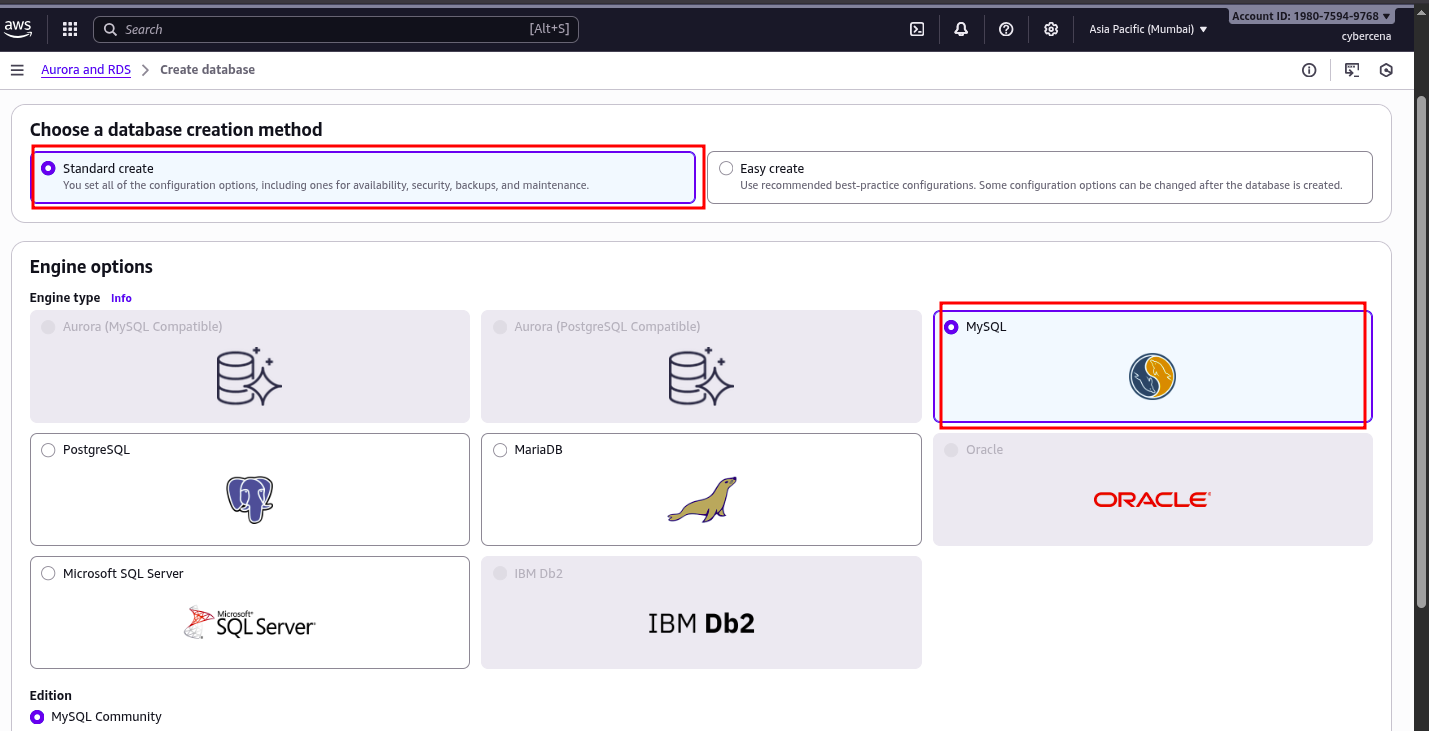The height and width of the screenshot is (731, 1429).
Task: Click the disabled Oracle radio button
Action: click(x=951, y=450)
